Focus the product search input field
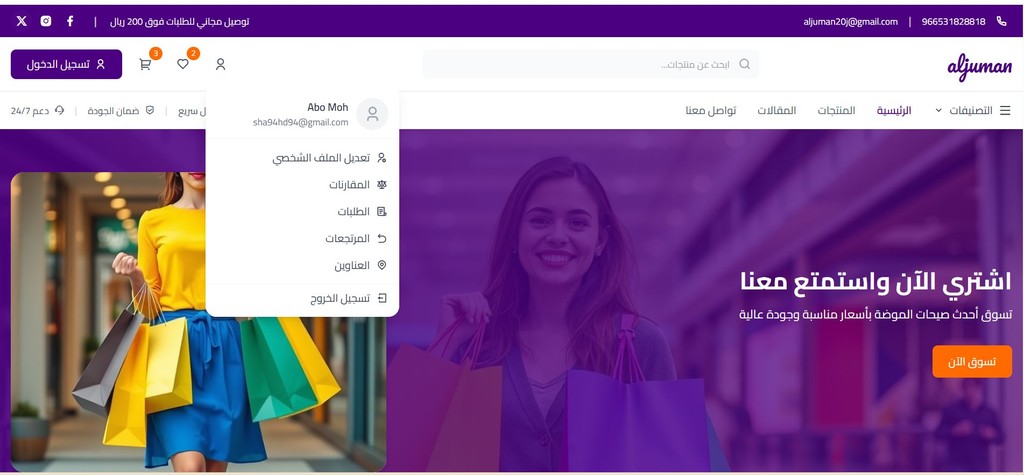1024x475 pixels. pyautogui.click(x=591, y=64)
